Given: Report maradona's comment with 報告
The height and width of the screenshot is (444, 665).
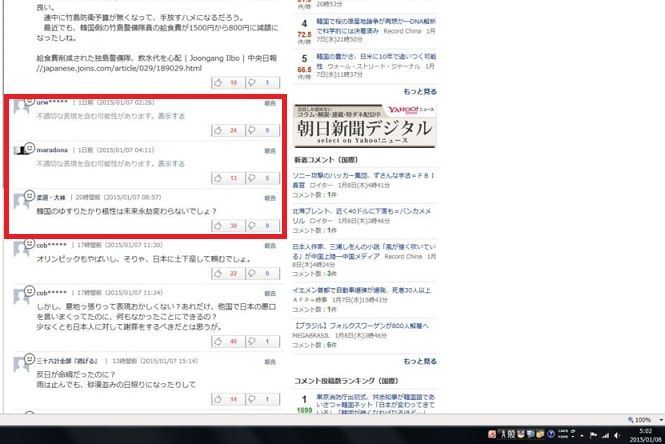Looking at the screenshot, I should 270,151.
